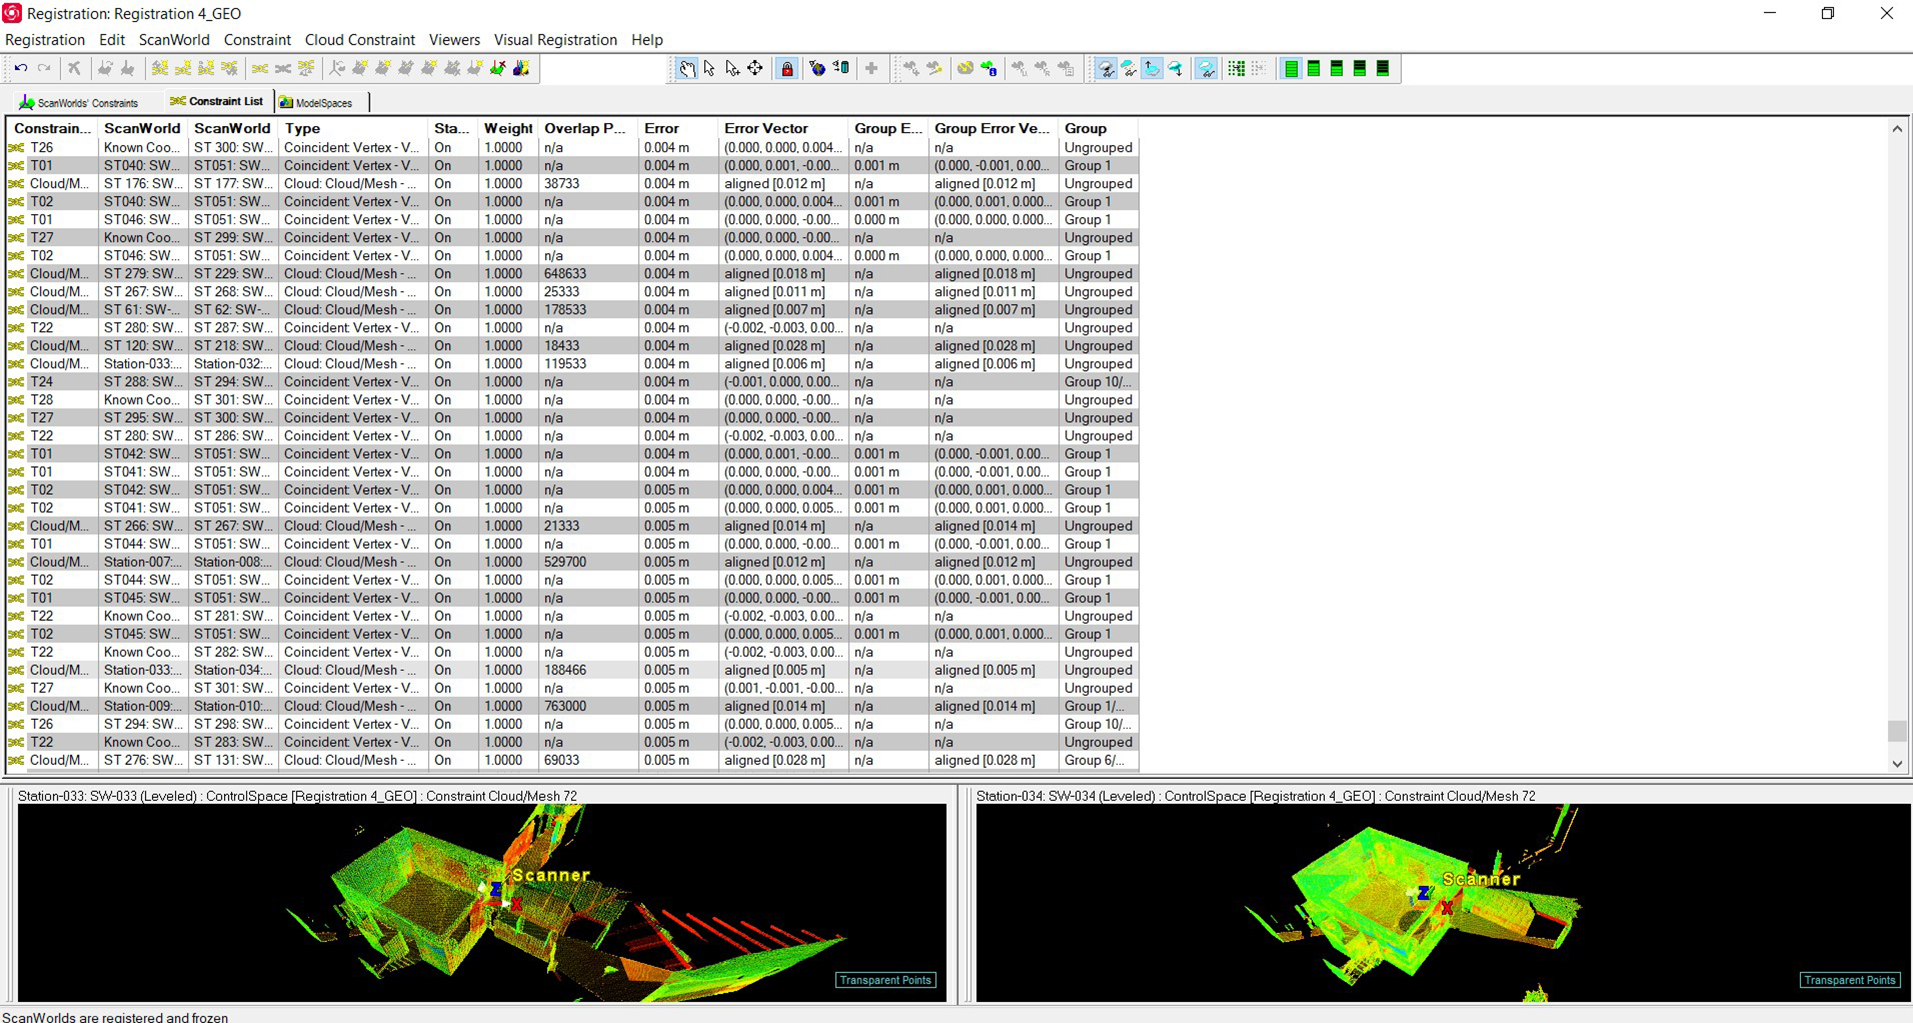Sort by the Error column header
This screenshot has height=1023, width=1913.
tap(661, 128)
